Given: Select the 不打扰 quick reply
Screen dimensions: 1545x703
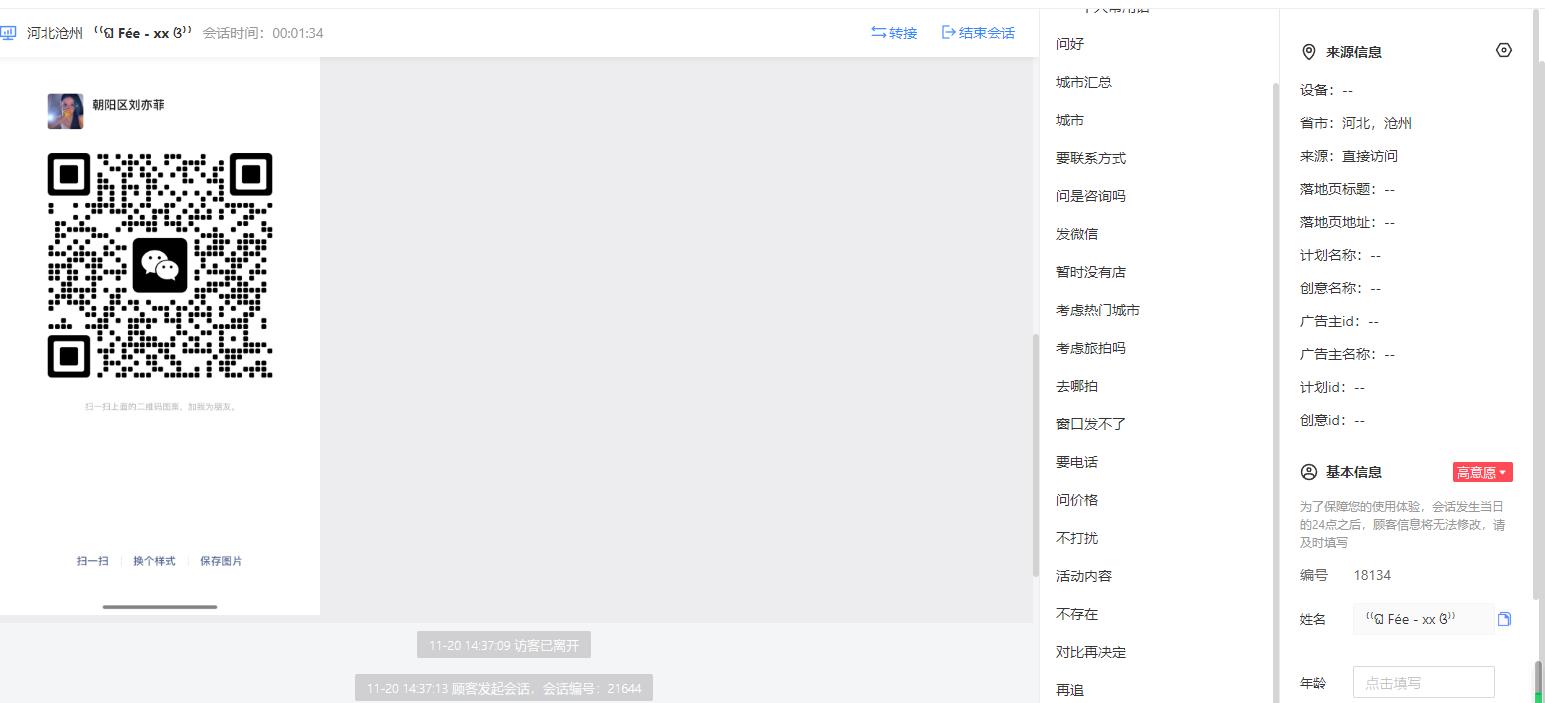Looking at the screenshot, I should point(1077,538).
